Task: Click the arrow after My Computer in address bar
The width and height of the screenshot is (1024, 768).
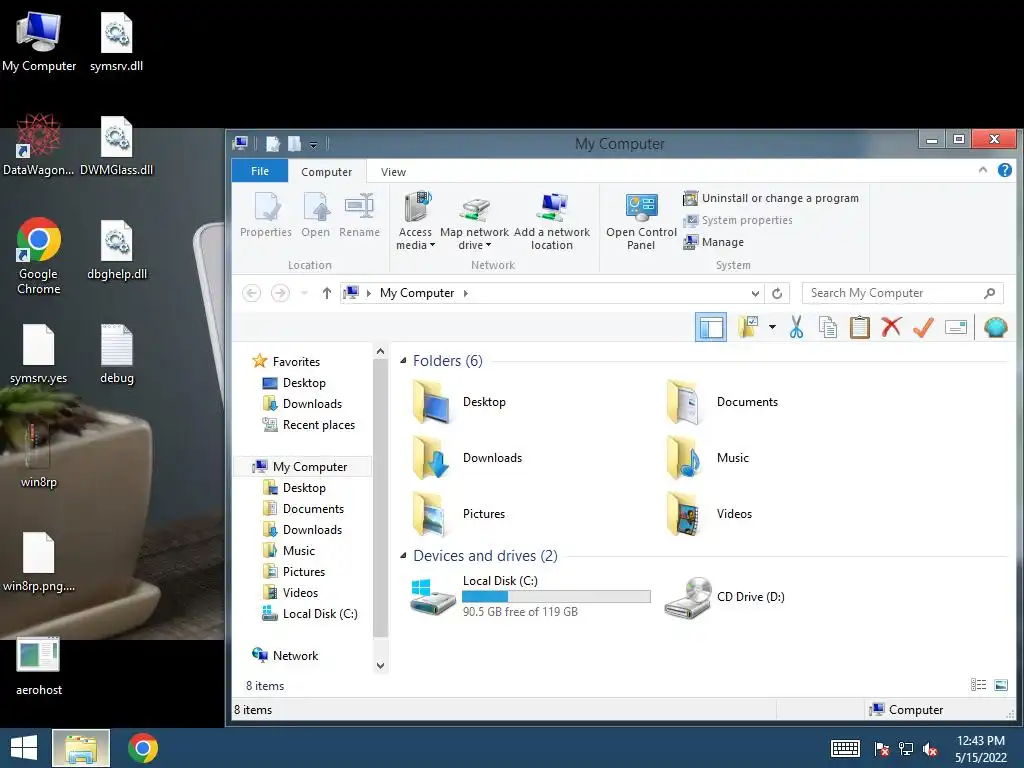Action: [465, 293]
